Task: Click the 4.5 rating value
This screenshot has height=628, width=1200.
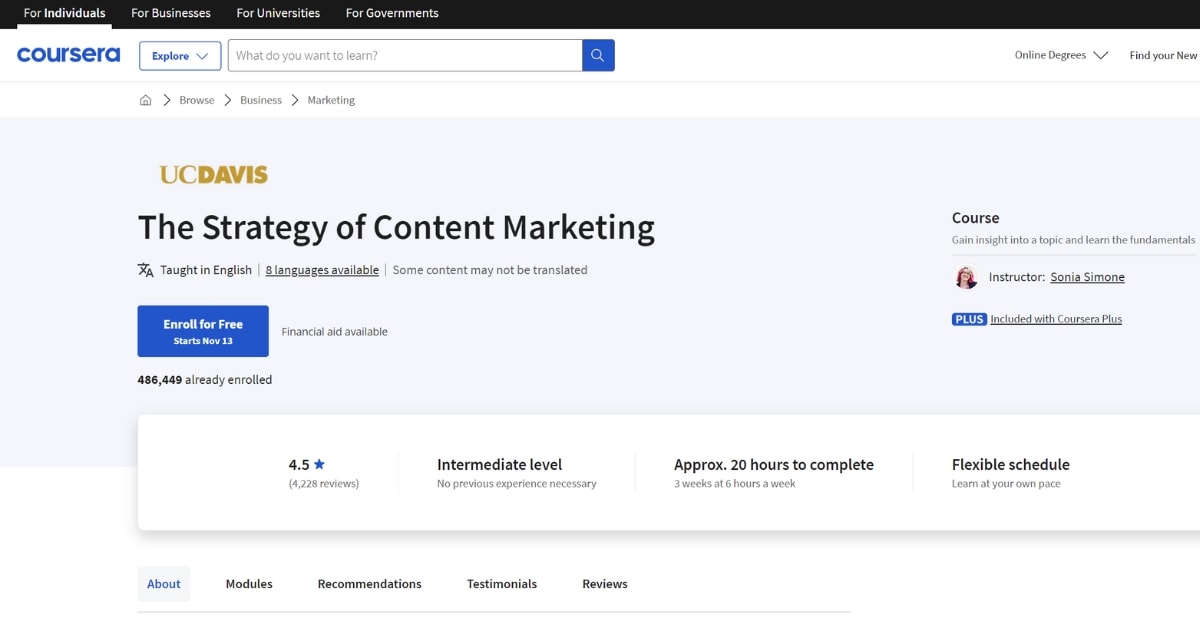Action: (x=299, y=465)
